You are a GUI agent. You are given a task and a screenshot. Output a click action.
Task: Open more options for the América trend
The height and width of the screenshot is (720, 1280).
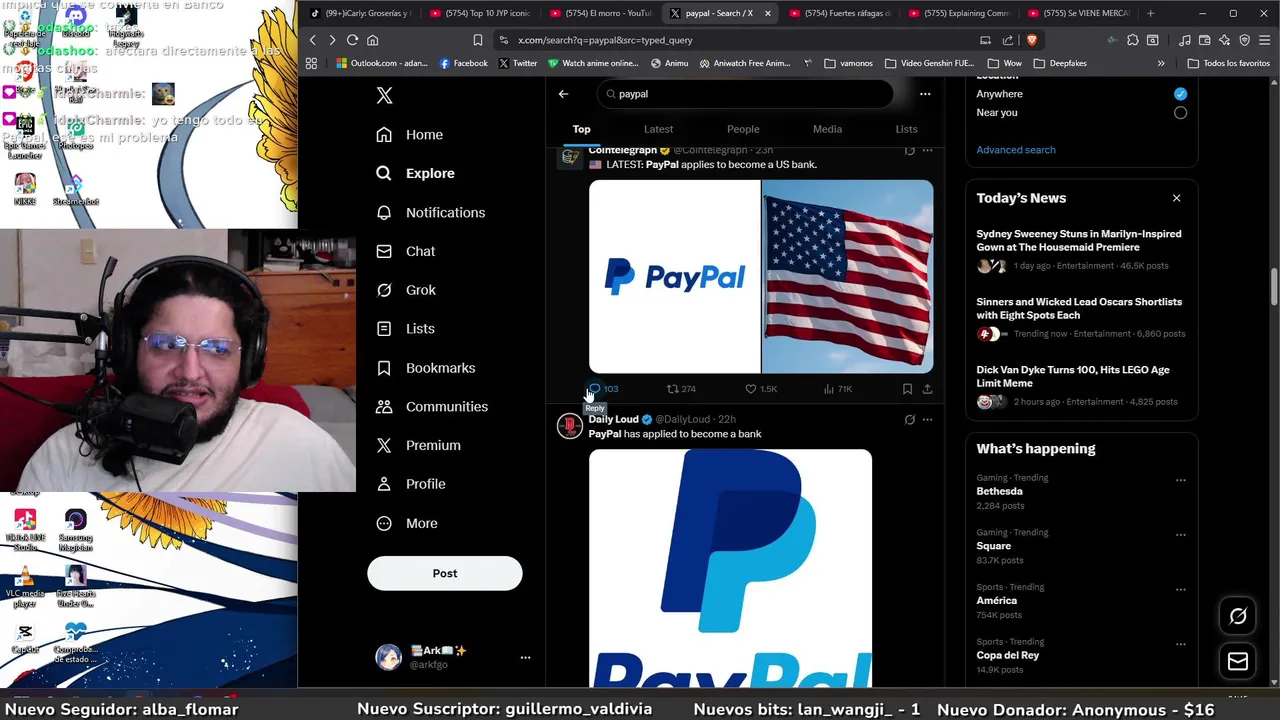(x=1180, y=590)
